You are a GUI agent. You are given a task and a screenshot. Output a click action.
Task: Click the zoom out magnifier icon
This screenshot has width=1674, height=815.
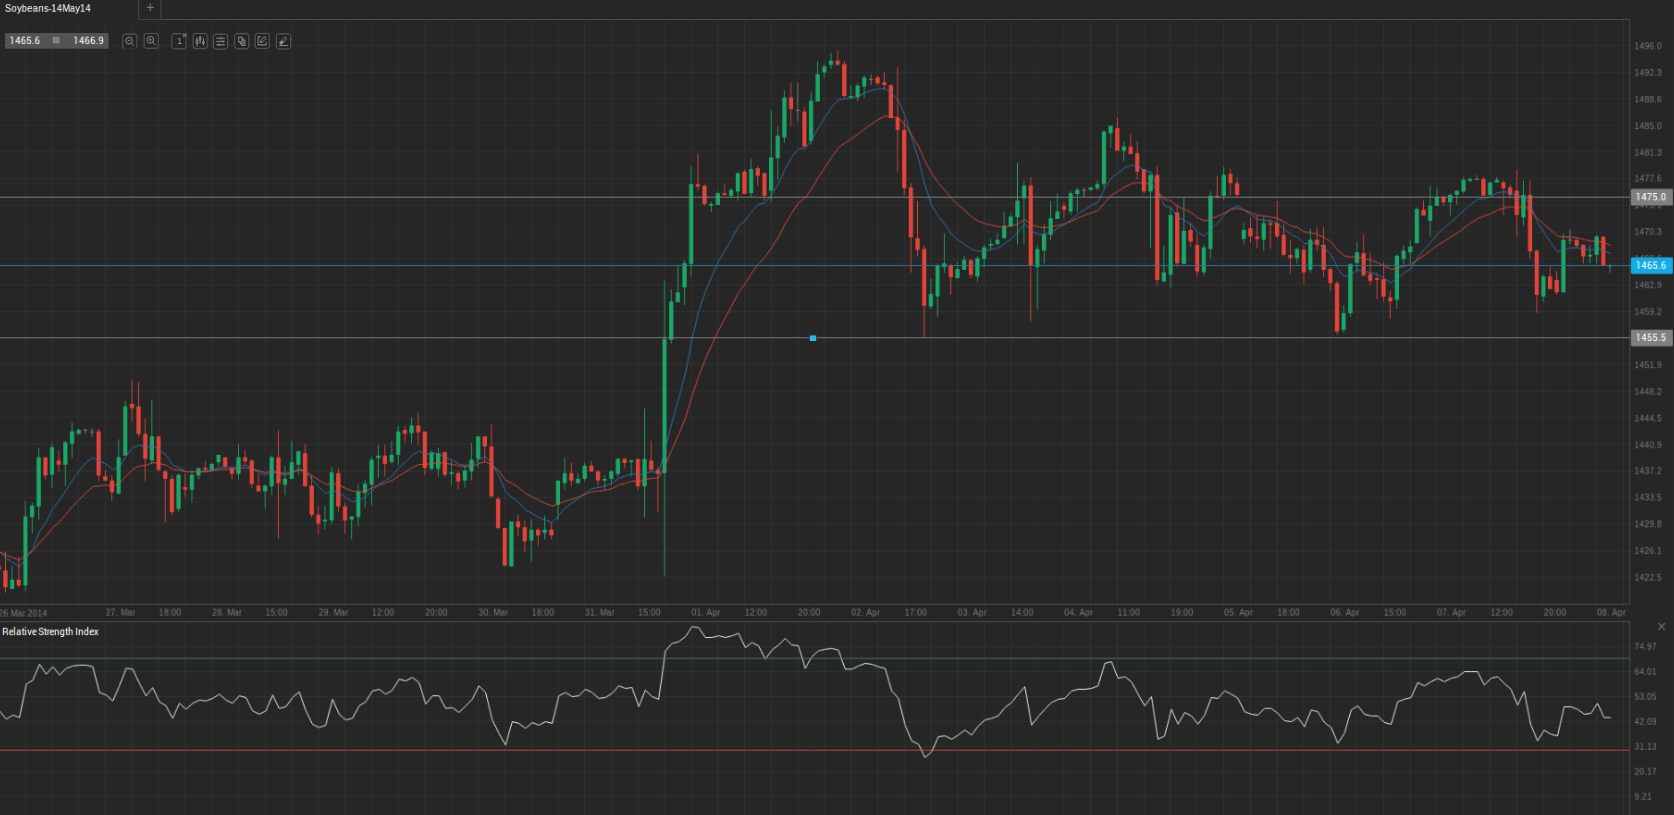click(x=129, y=41)
